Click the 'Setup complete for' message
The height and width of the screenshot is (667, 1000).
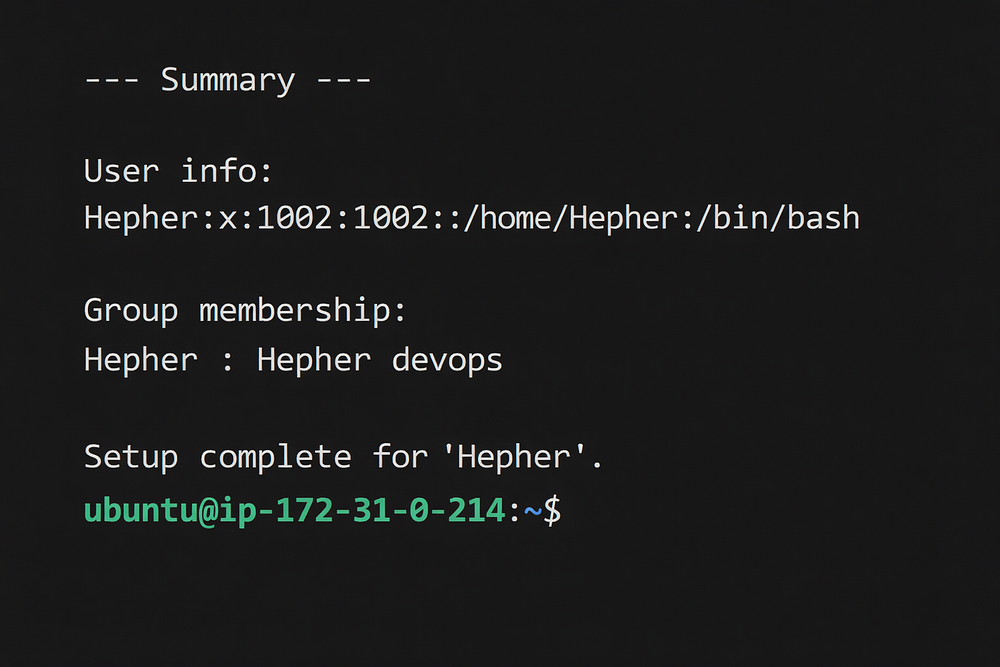[x=256, y=458]
